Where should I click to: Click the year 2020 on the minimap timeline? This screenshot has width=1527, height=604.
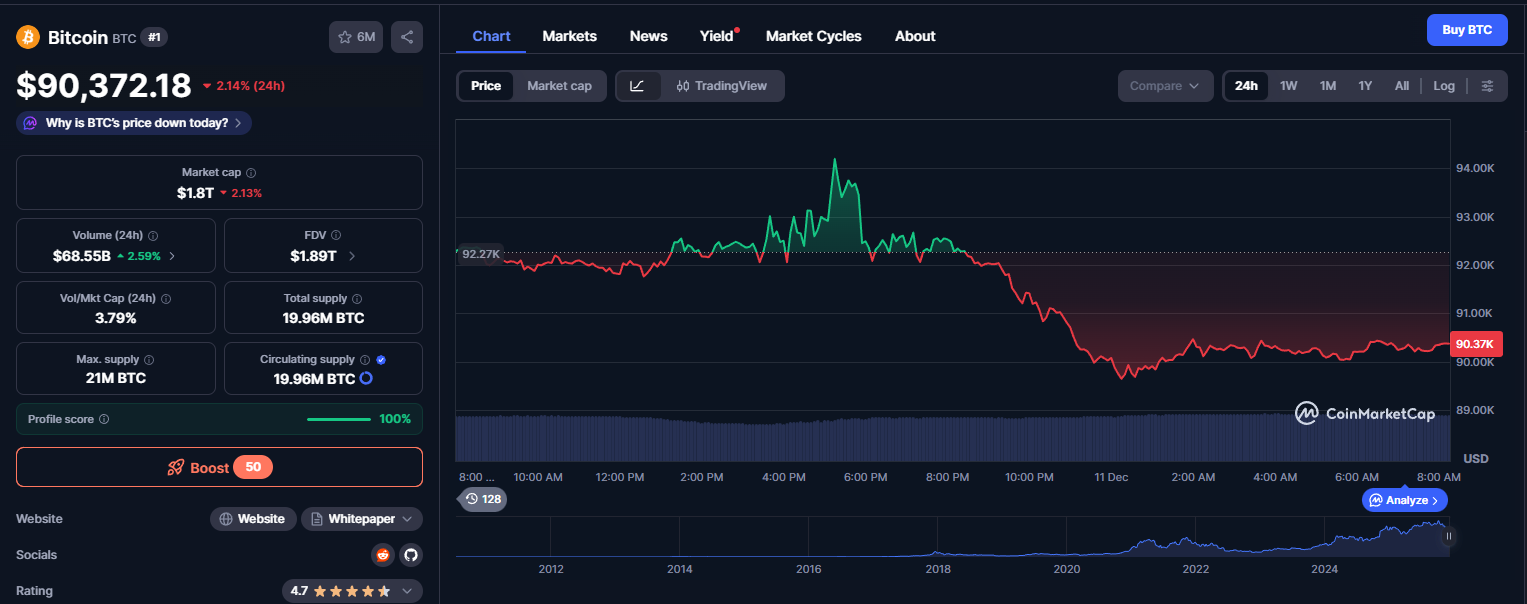pyautogui.click(x=1066, y=568)
